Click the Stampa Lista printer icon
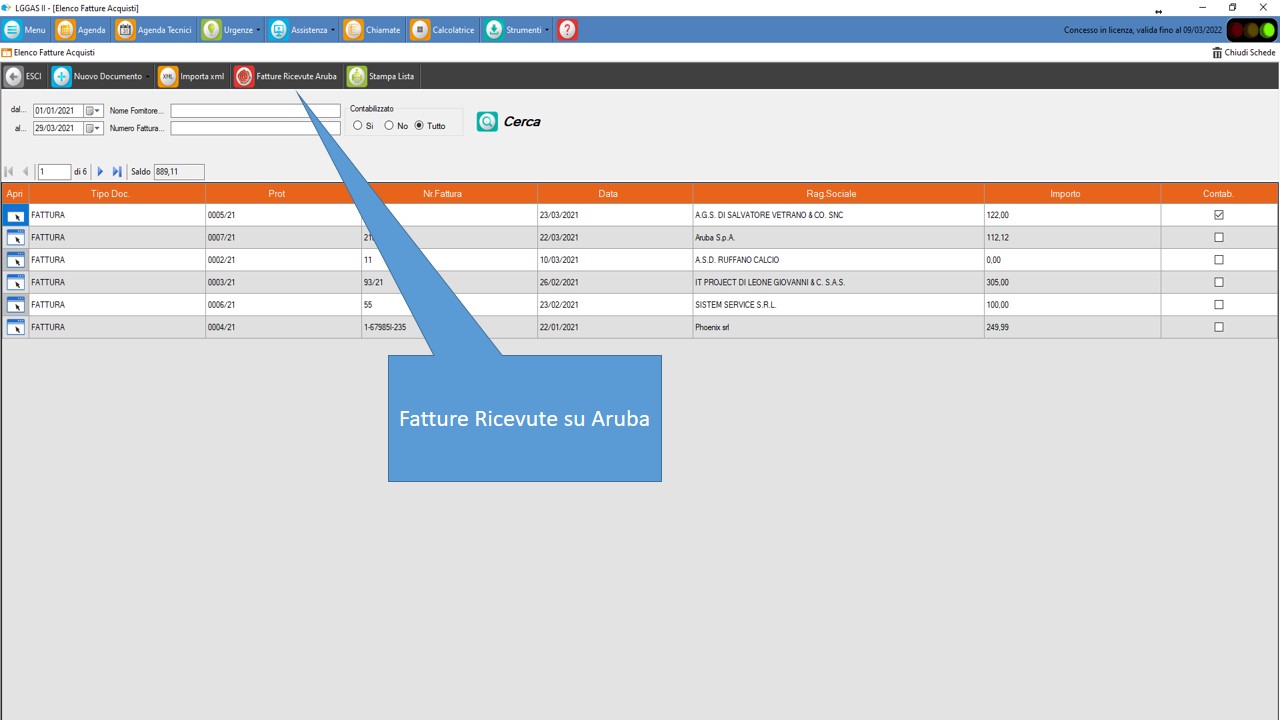 356,76
